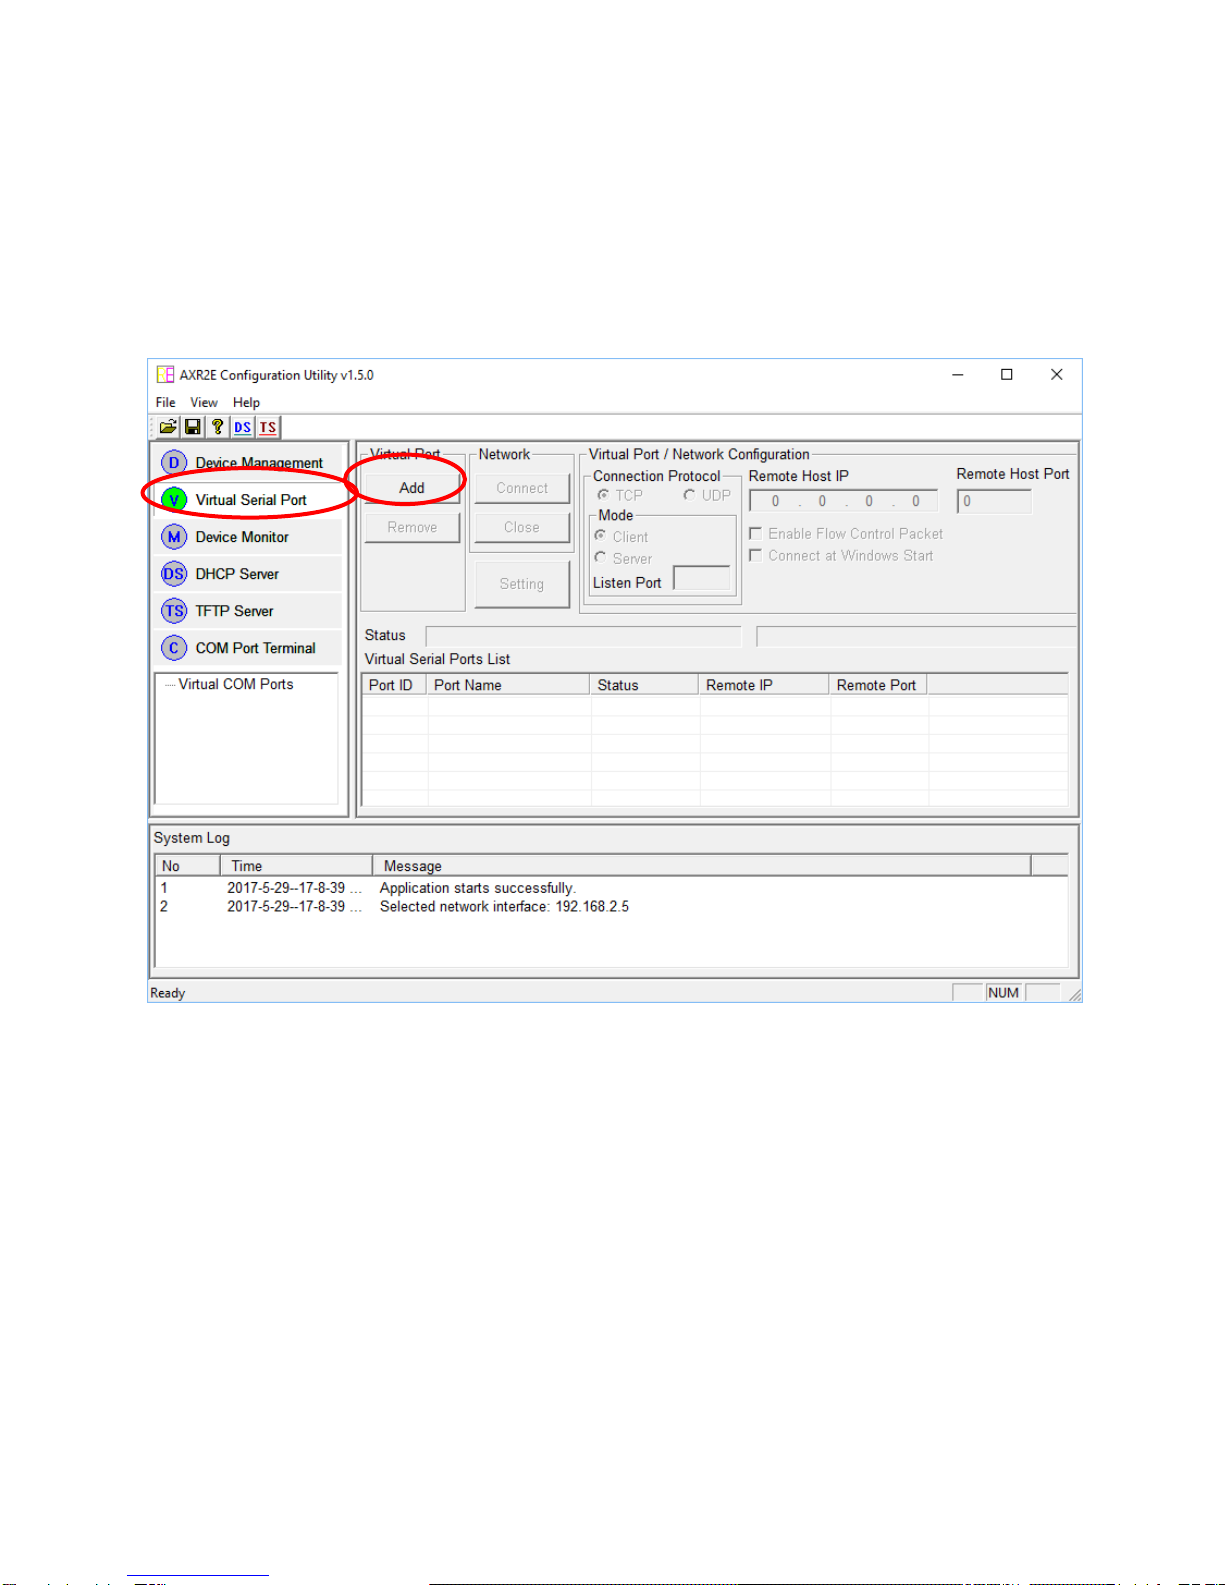Click the Port ID column header

[x=394, y=685]
